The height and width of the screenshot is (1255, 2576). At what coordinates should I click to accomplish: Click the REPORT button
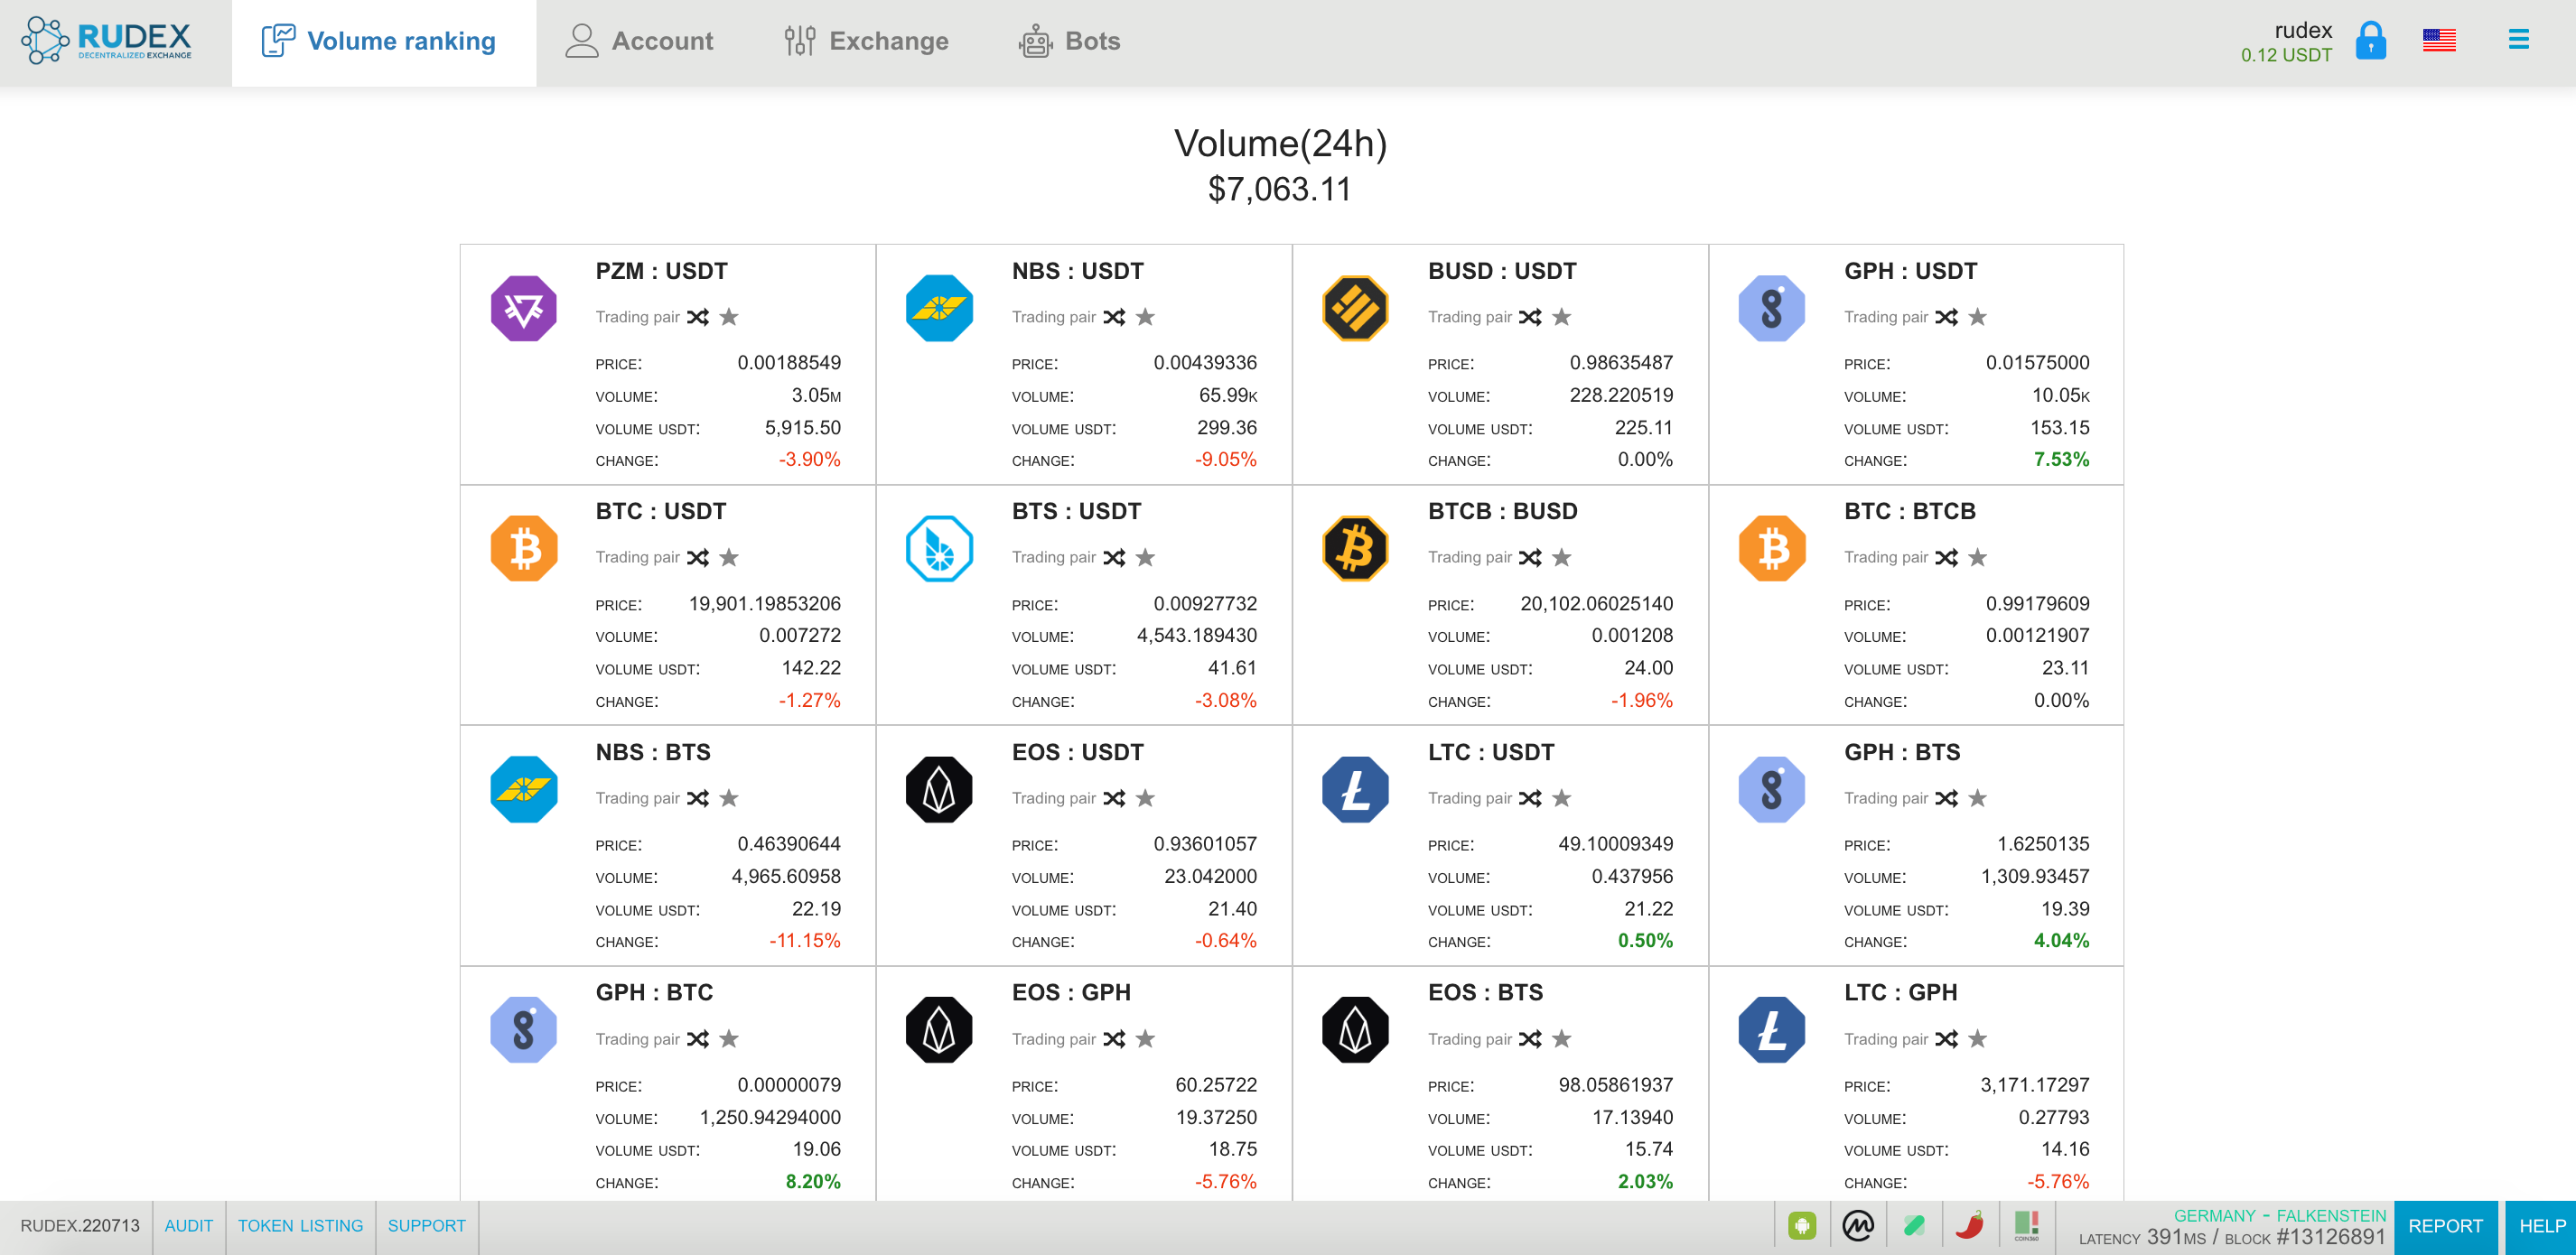click(x=2445, y=1227)
